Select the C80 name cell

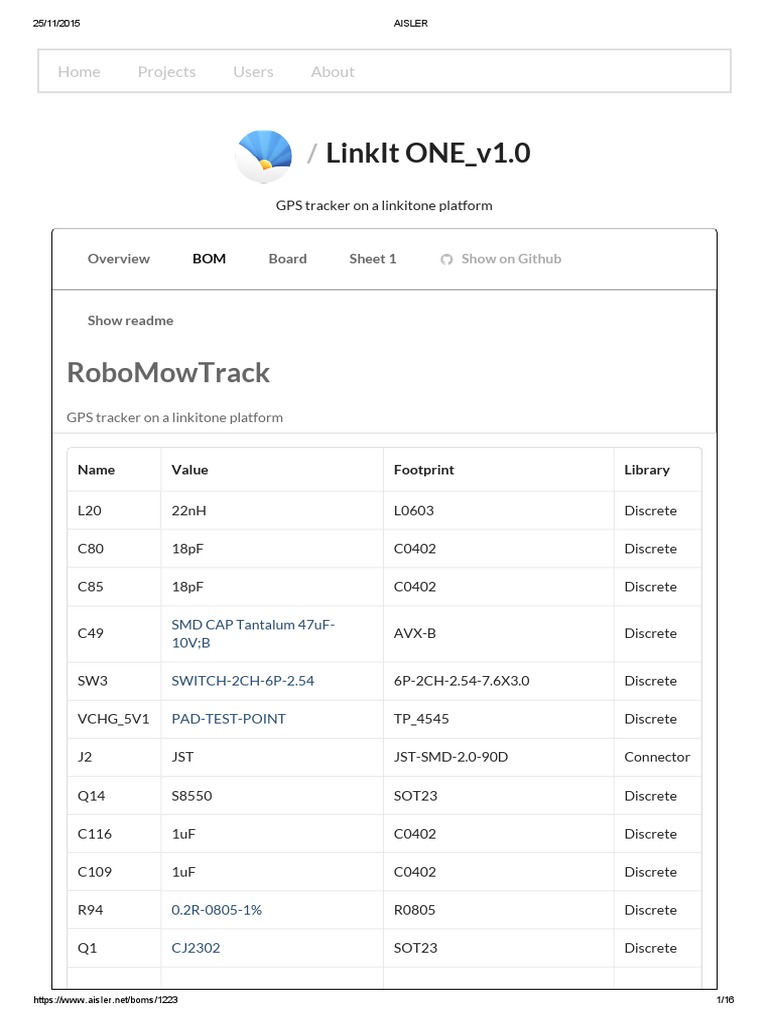[x=114, y=549]
